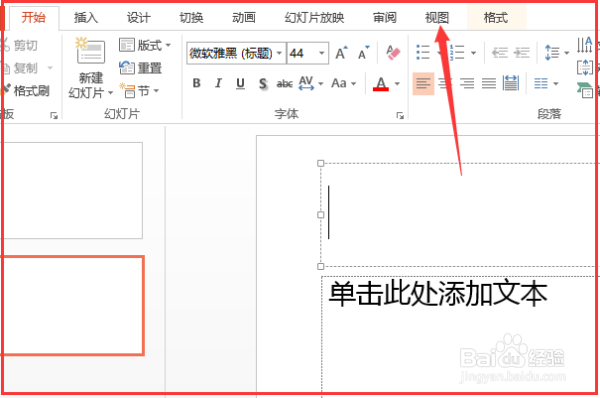The width and height of the screenshot is (600, 398).
Task: Open the 动画 tab
Action: click(x=244, y=18)
